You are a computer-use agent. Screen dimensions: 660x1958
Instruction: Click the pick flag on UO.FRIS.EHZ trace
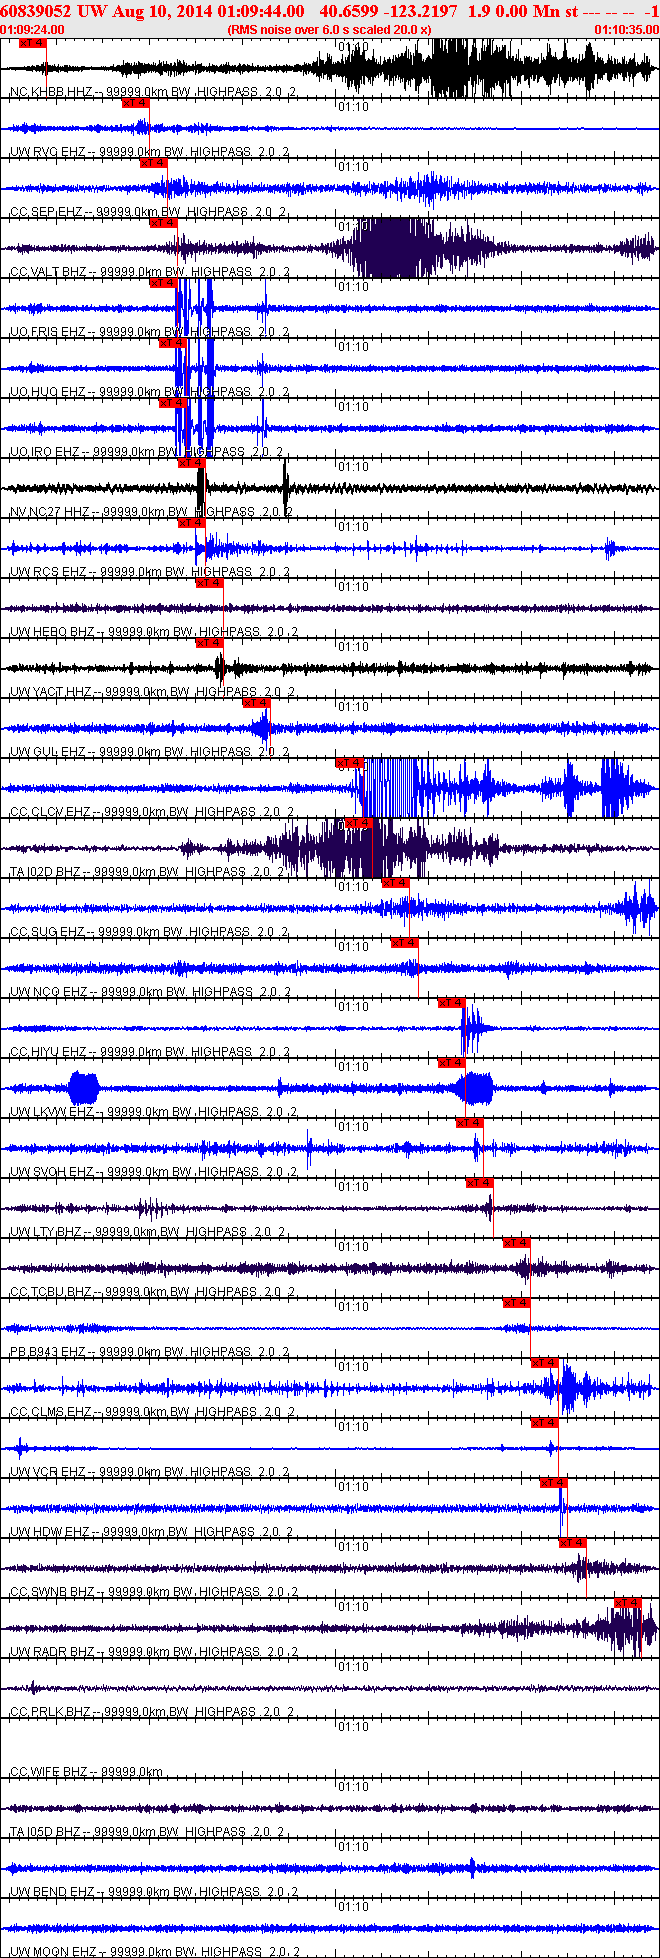coord(163,283)
